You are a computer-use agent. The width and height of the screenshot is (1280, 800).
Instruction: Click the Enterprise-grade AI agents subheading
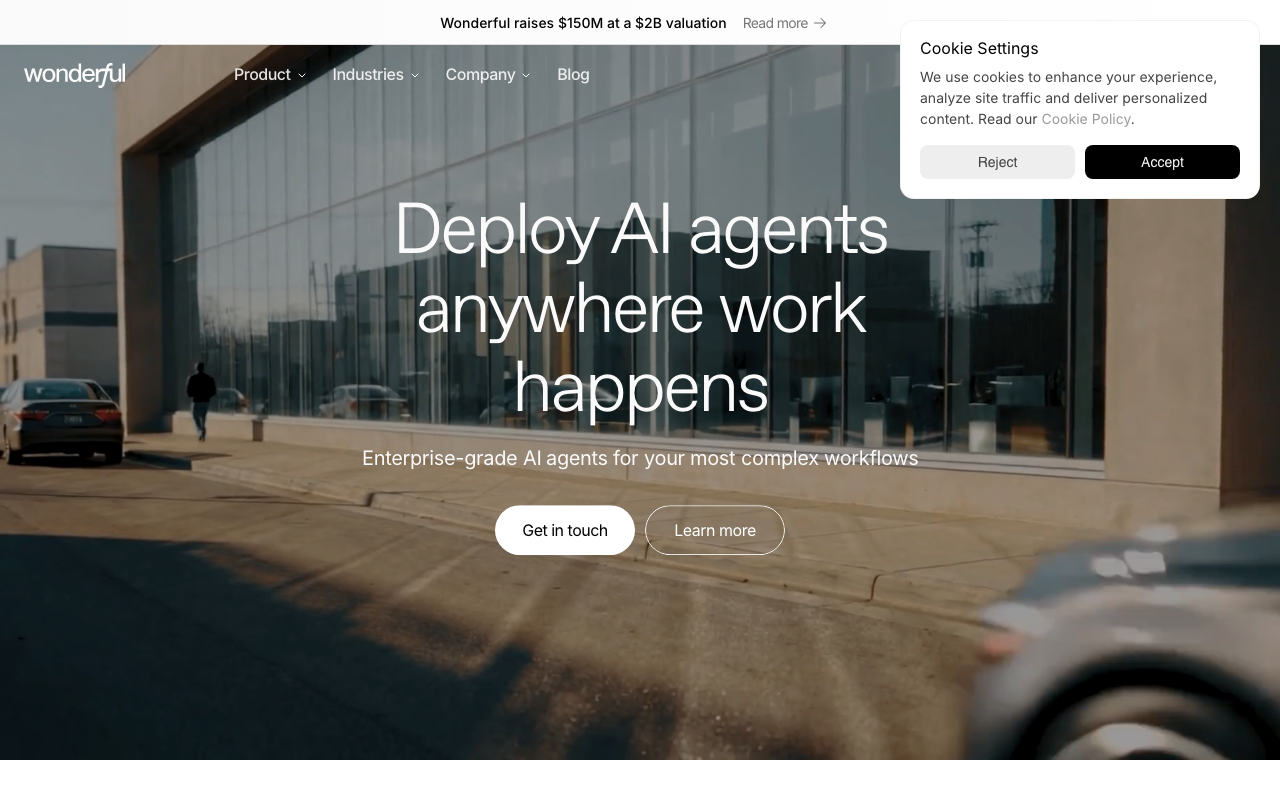point(640,458)
